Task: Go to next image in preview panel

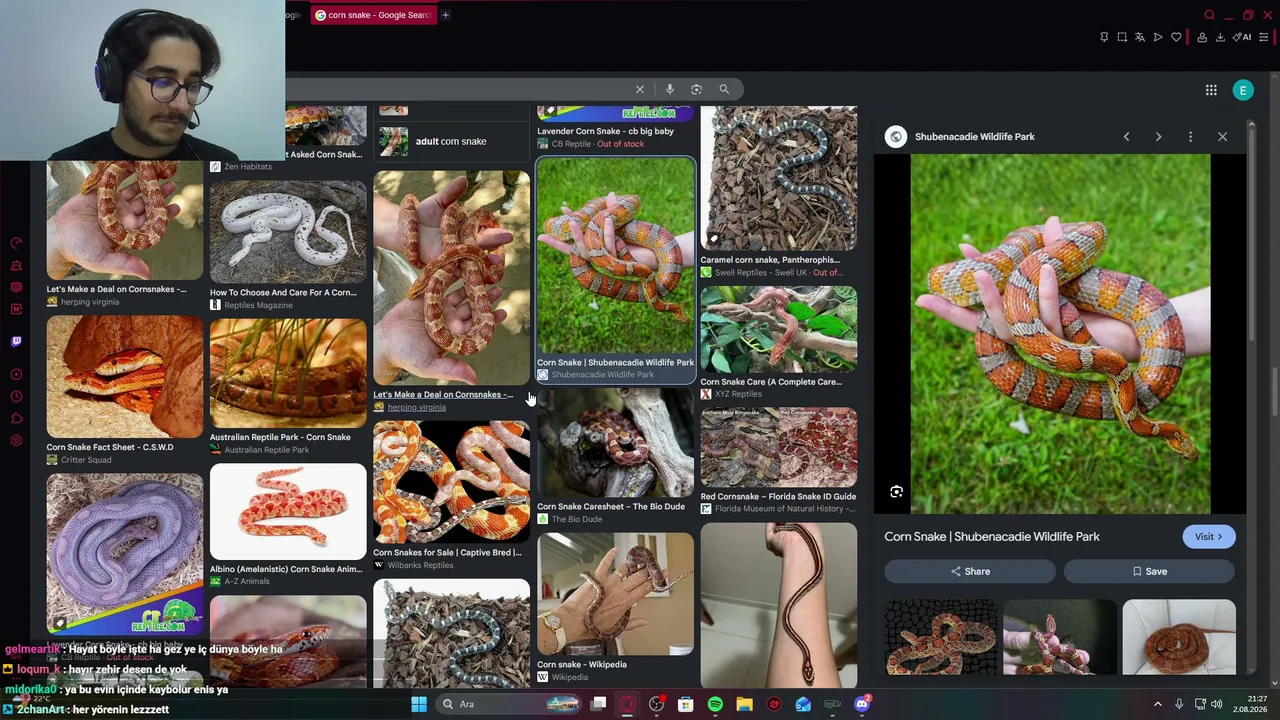Action: tap(1158, 137)
